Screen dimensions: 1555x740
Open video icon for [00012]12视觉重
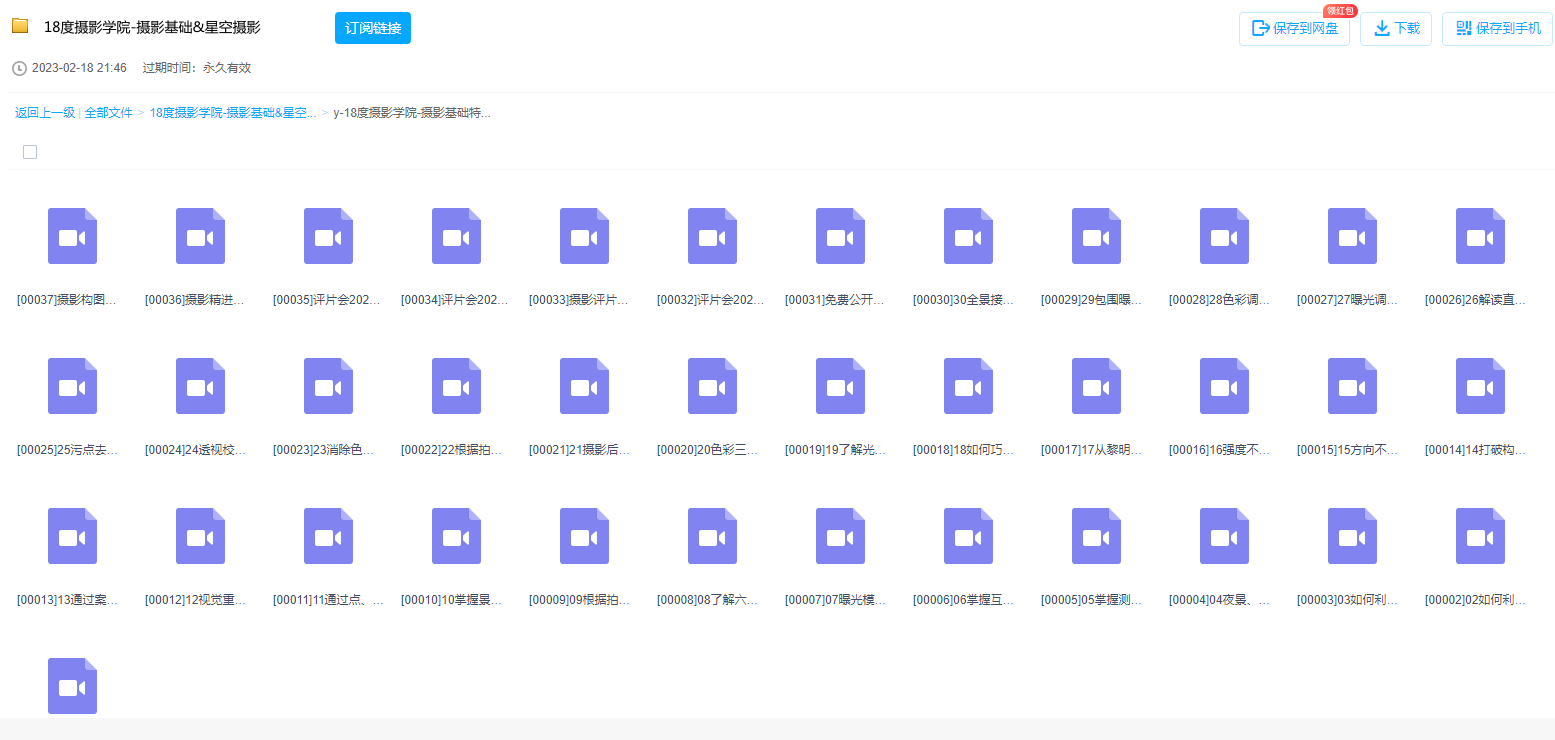[200, 536]
